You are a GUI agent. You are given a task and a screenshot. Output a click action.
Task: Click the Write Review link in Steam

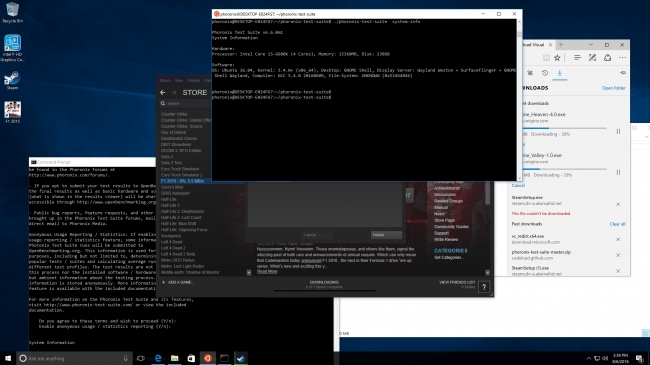click(446, 239)
